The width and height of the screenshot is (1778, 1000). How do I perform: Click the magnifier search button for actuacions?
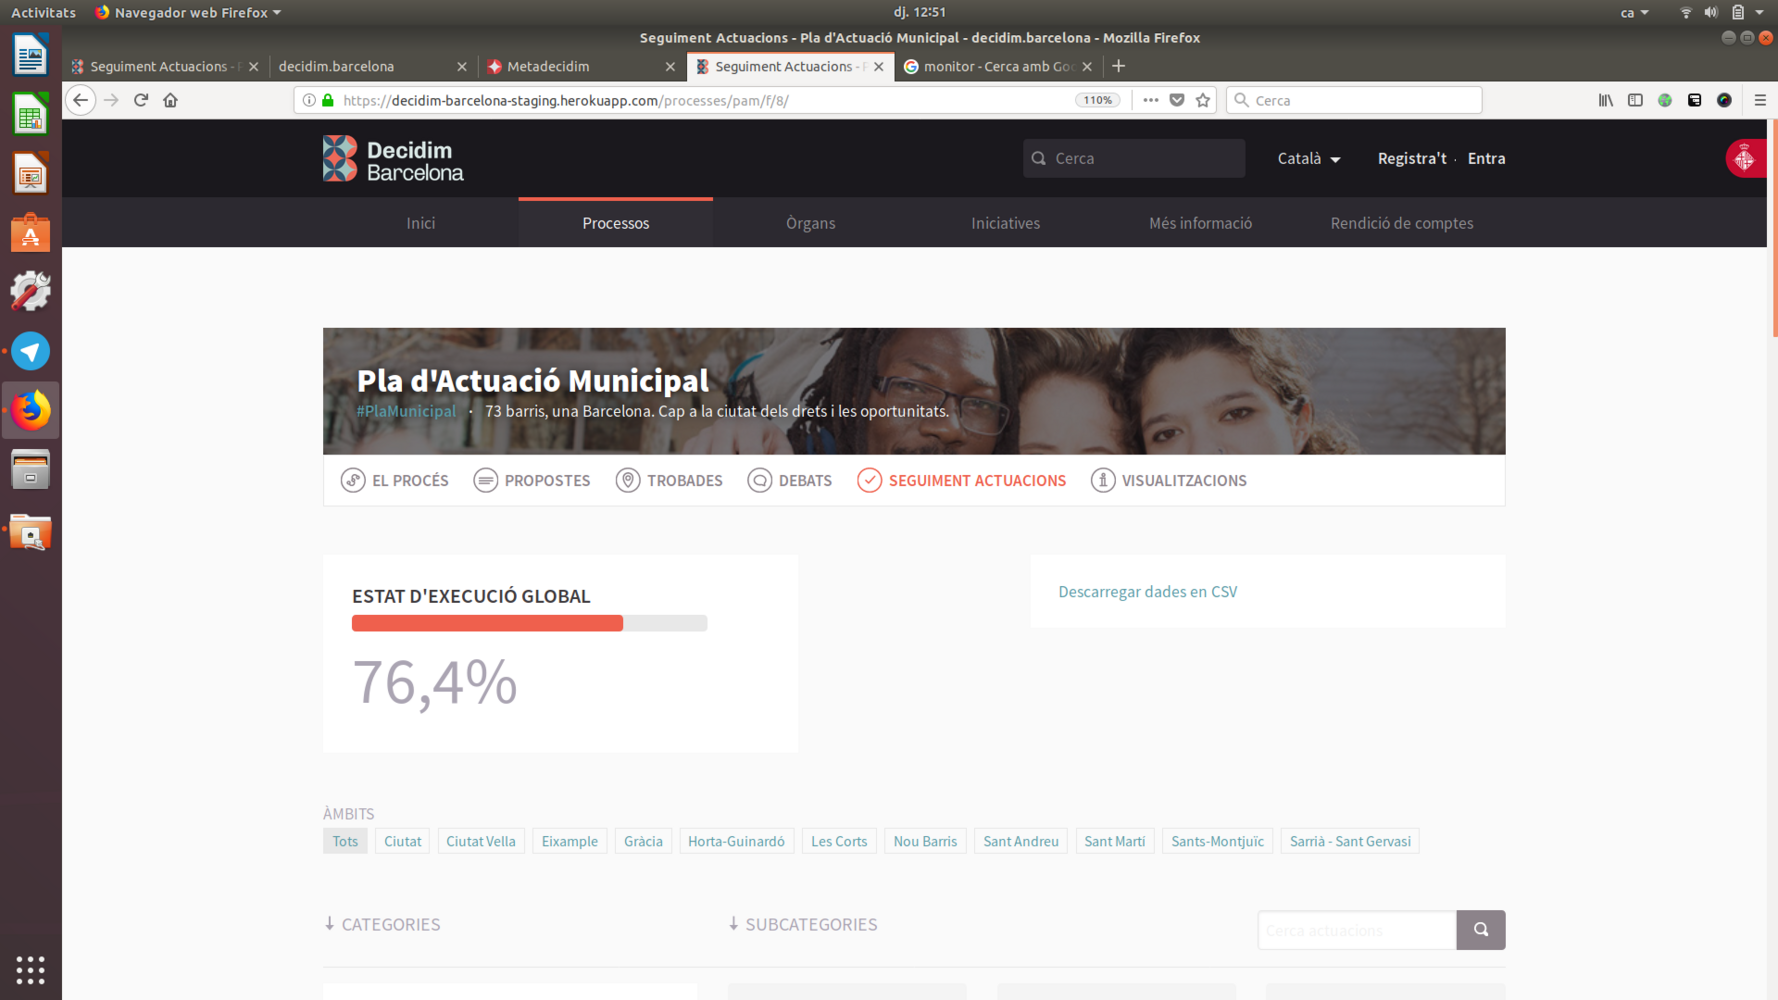[x=1480, y=930]
